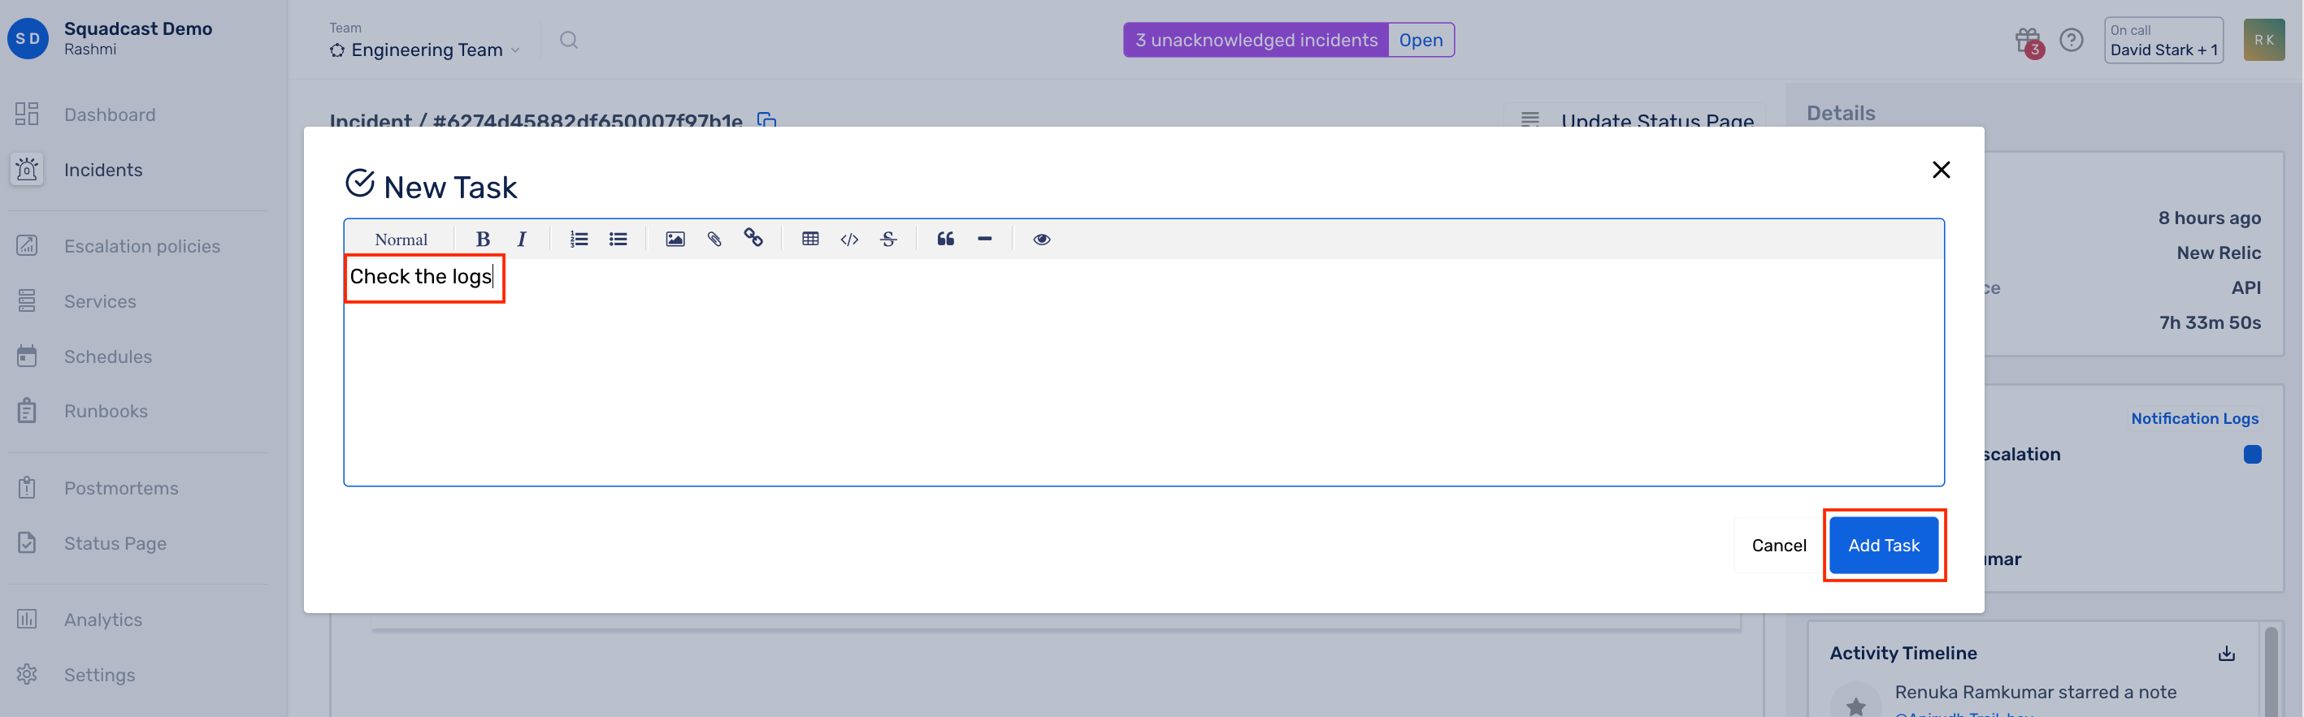Insert an ordered numbered list

coord(578,239)
